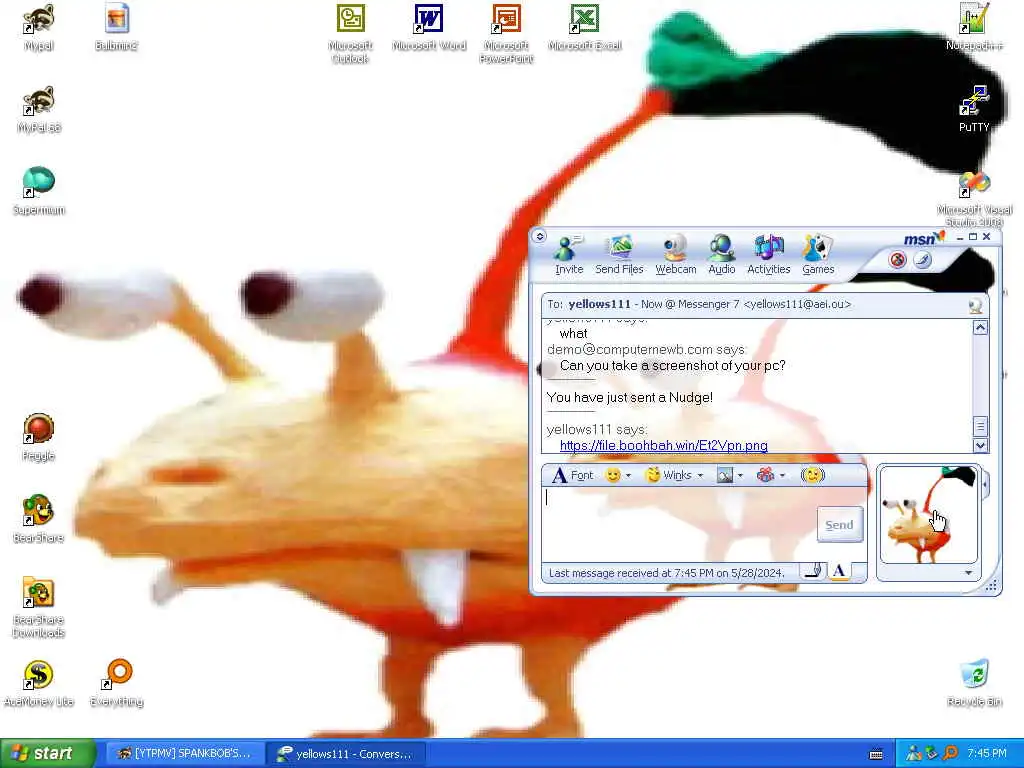Select the Microsoft PowerPoint desktop shortcut
The height and width of the screenshot is (768, 1024).
pos(506,34)
